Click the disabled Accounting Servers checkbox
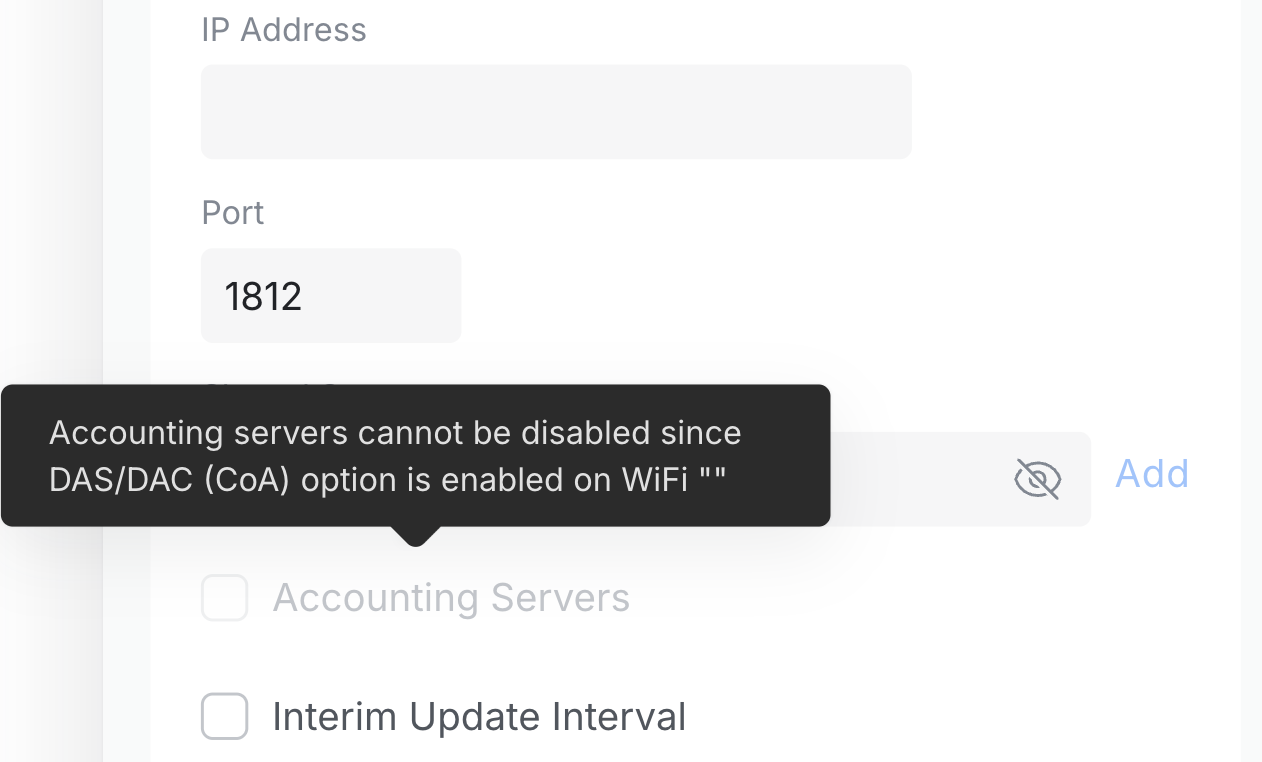1262x762 pixels. tap(225, 598)
